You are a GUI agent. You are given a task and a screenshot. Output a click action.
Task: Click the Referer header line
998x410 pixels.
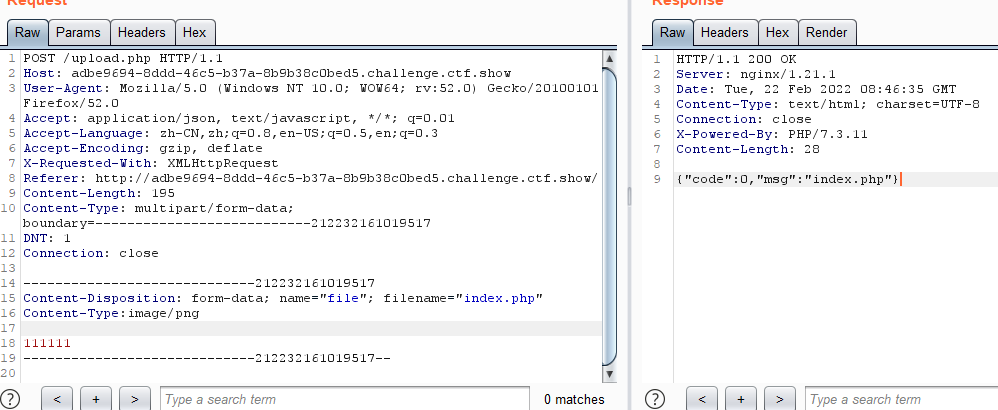pyautogui.click(x=311, y=178)
